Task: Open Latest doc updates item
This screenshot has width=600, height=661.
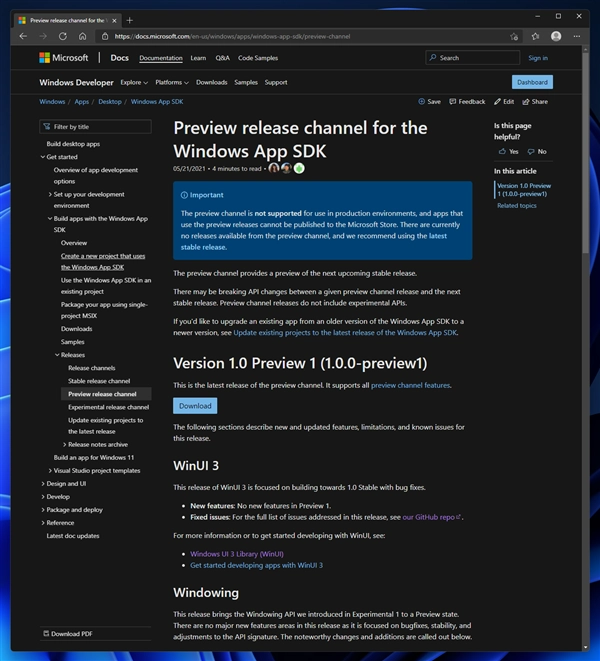Action: point(73,536)
